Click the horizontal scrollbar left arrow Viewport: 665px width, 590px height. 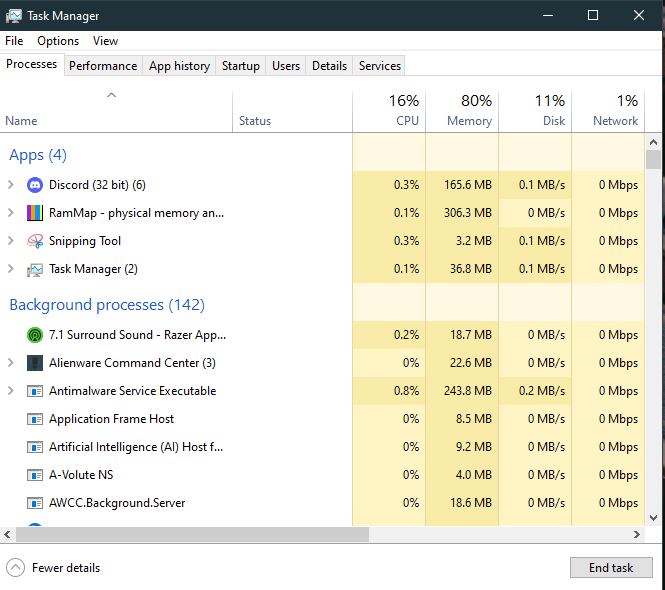point(7,534)
